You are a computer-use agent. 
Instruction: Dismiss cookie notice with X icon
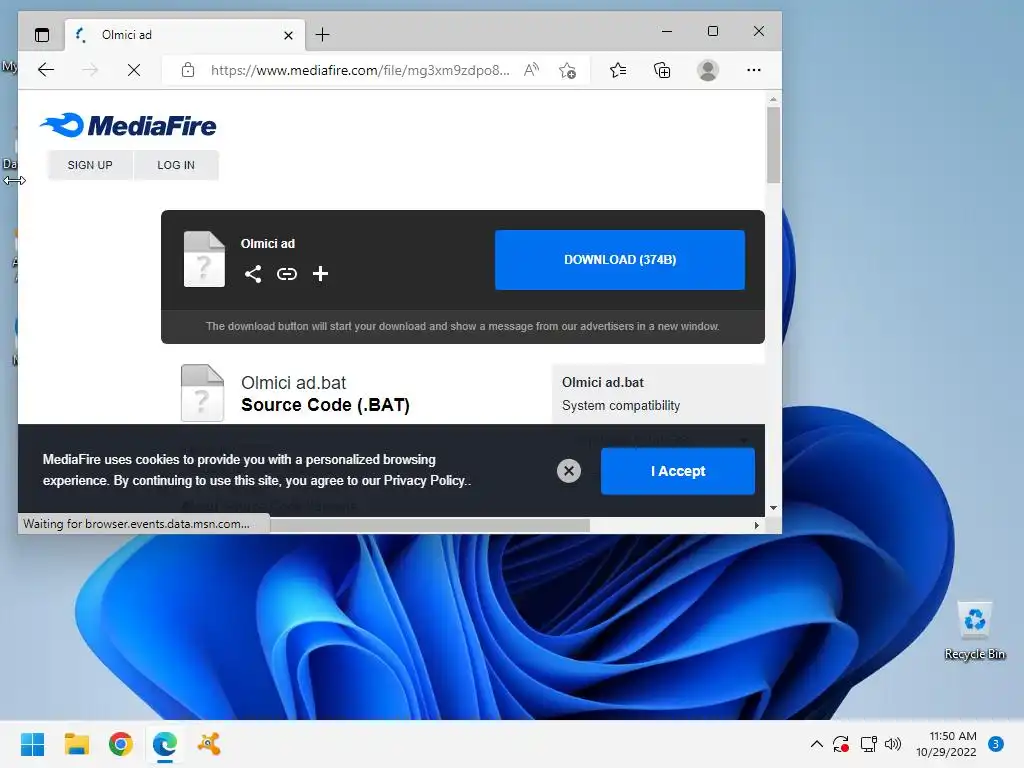click(569, 471)
